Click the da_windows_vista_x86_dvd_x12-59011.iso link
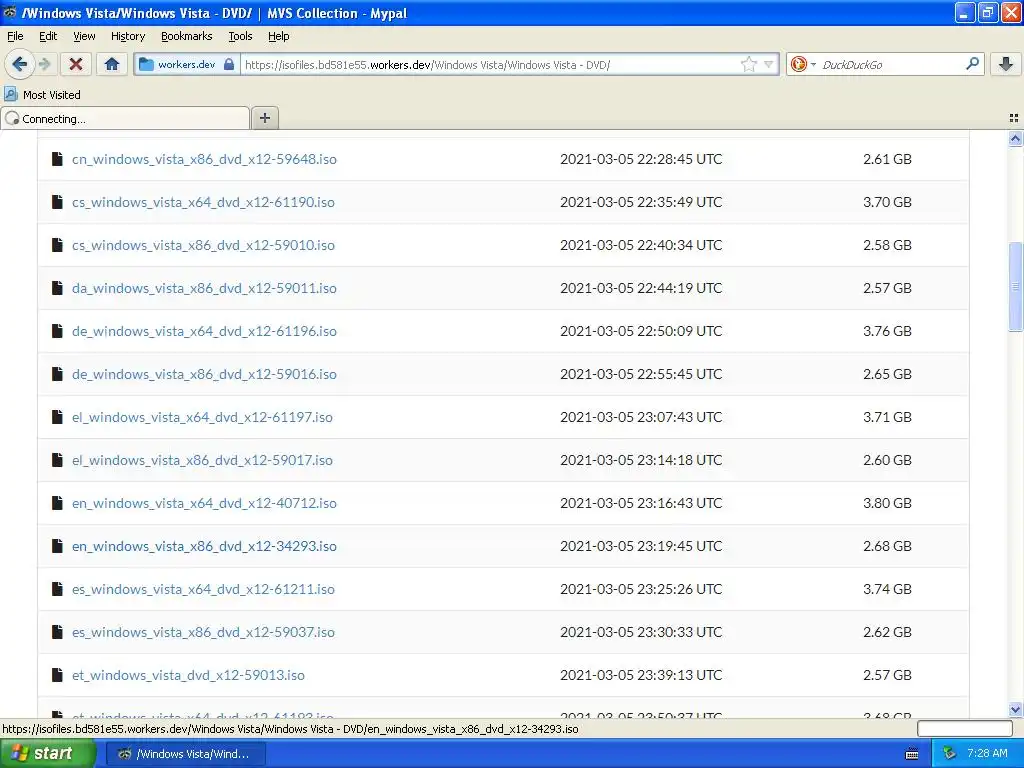The image size is (1024, 768). [x=204, y=289]
